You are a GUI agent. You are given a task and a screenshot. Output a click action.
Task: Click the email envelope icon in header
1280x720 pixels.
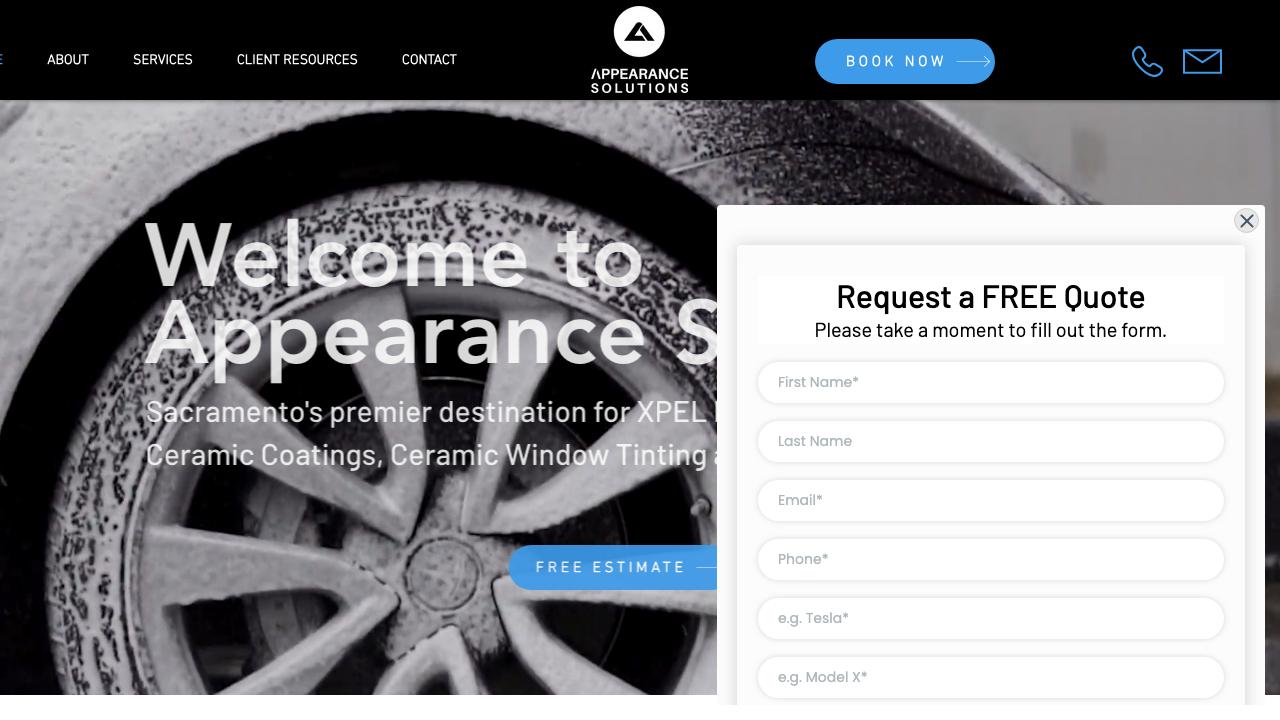[1202, 61]
